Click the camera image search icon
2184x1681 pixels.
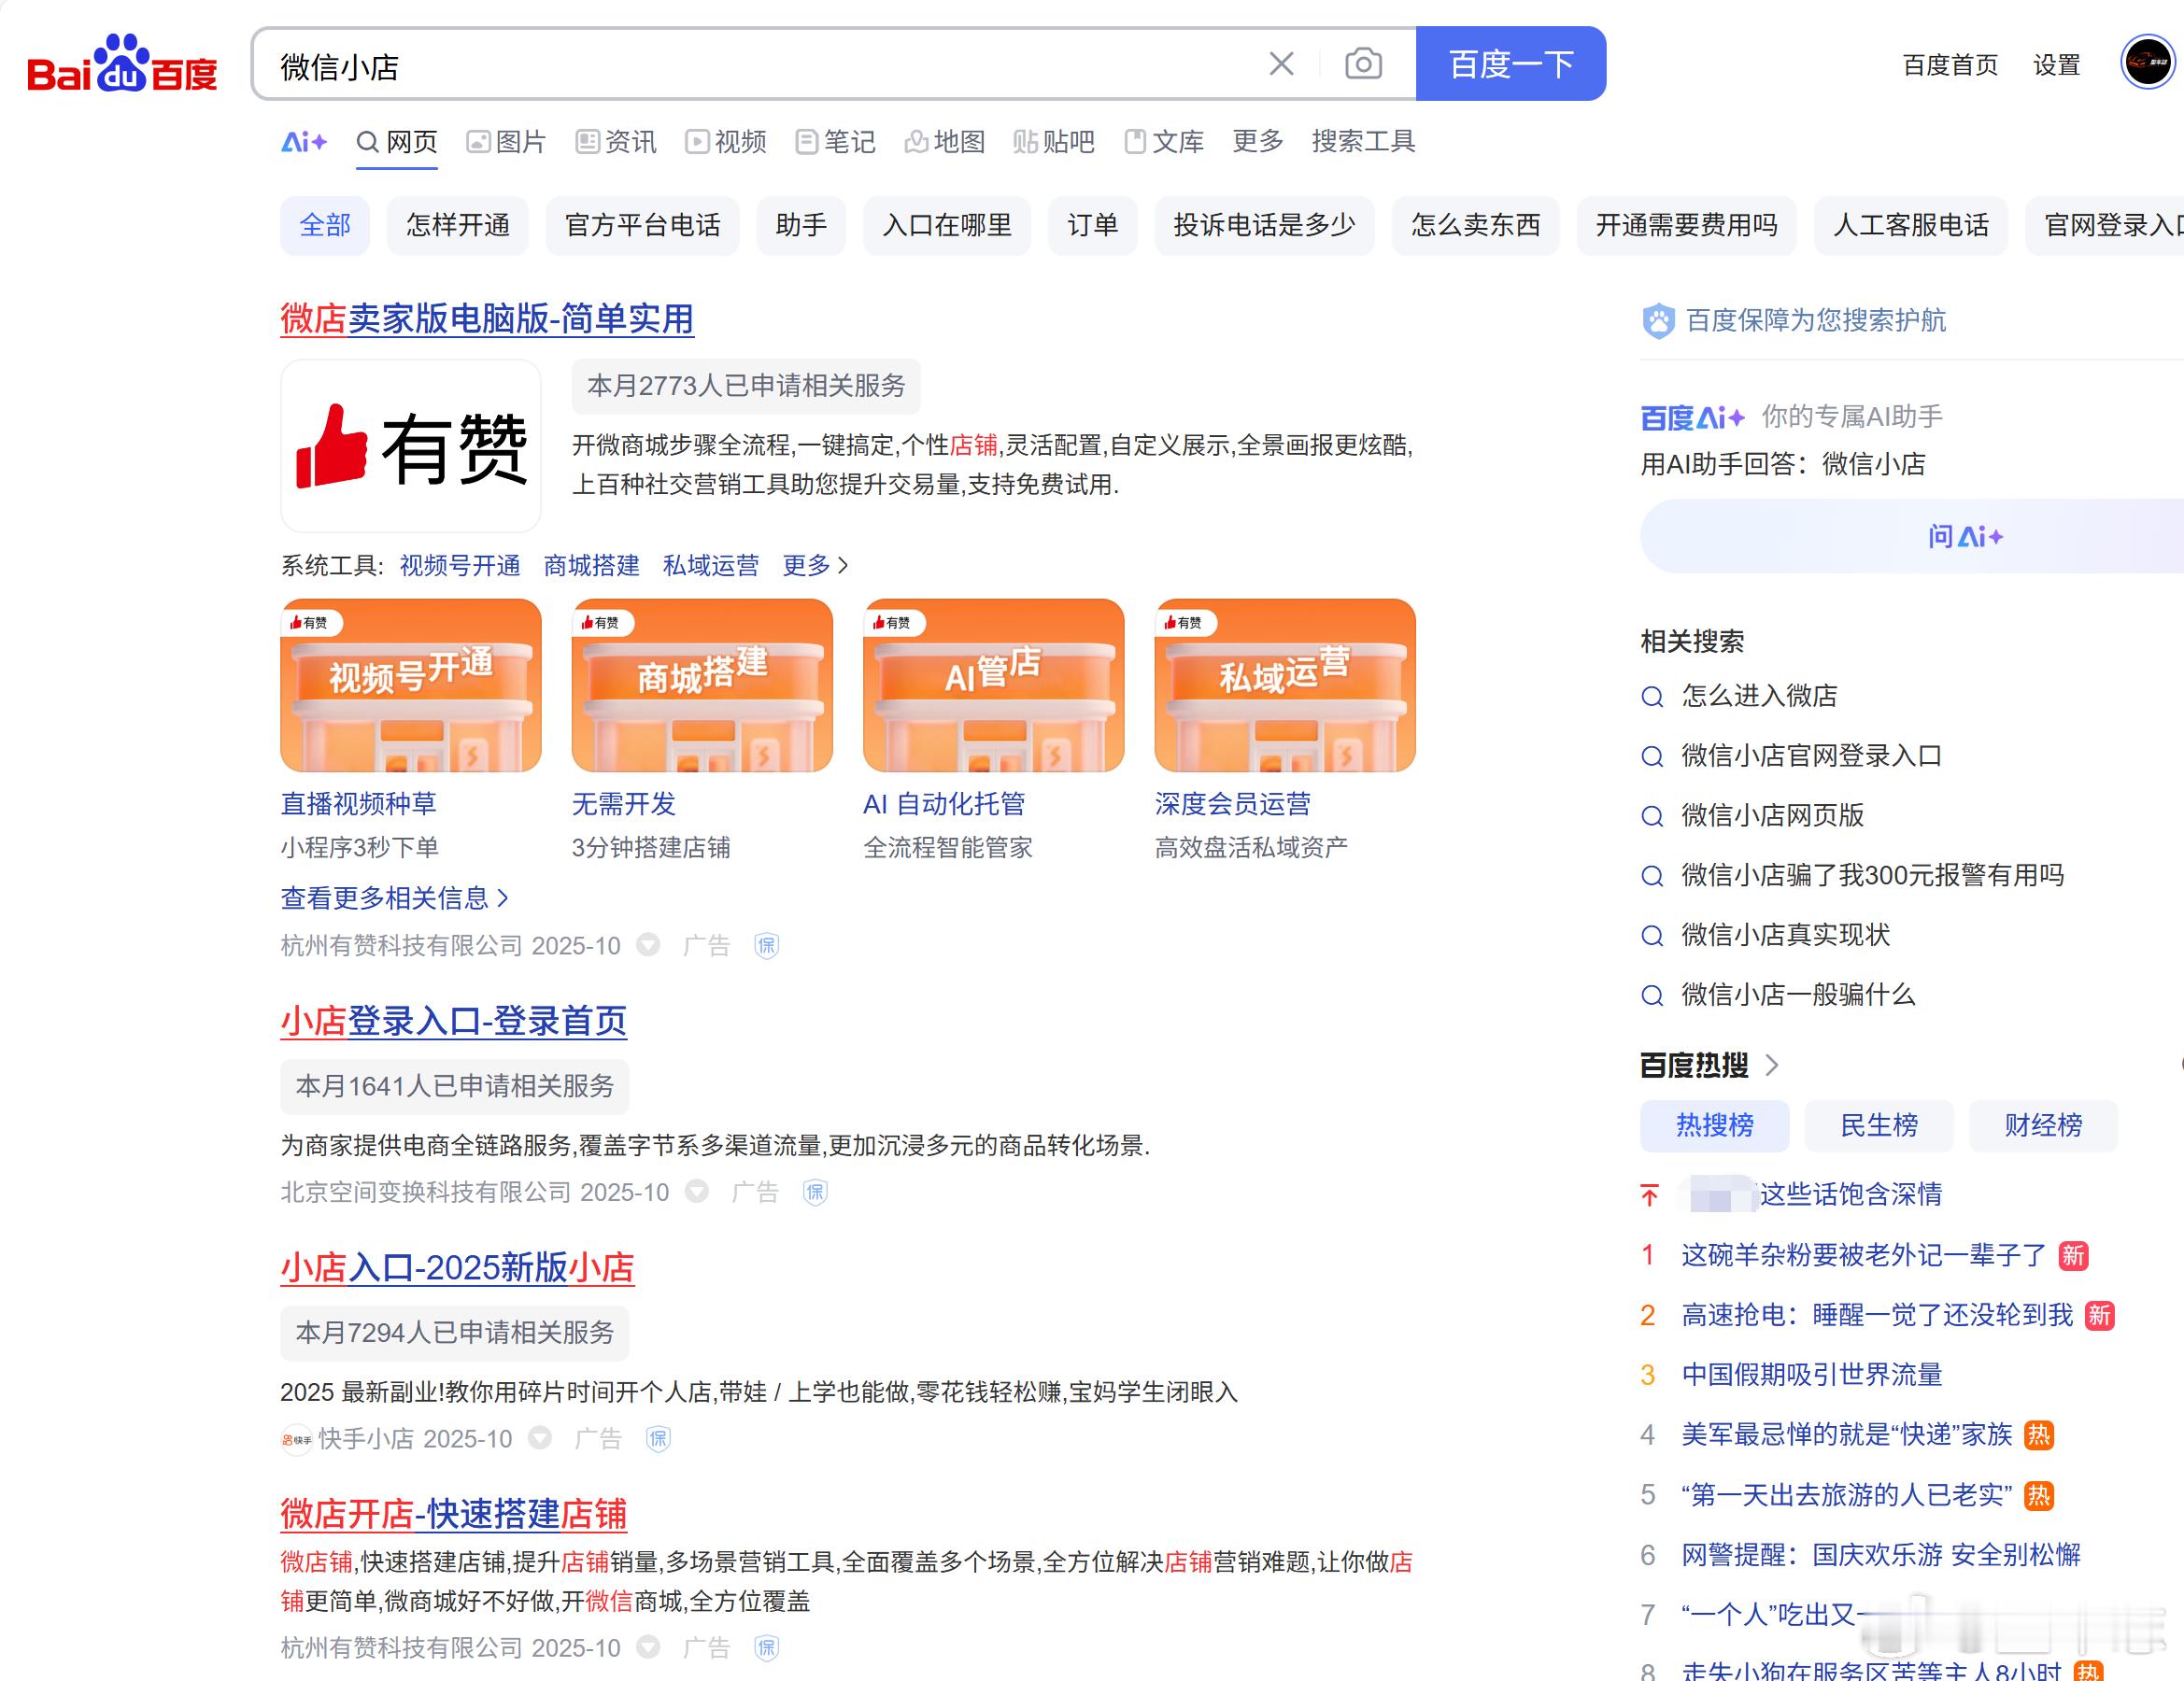pyautogui.click(x=1362, y=65)
